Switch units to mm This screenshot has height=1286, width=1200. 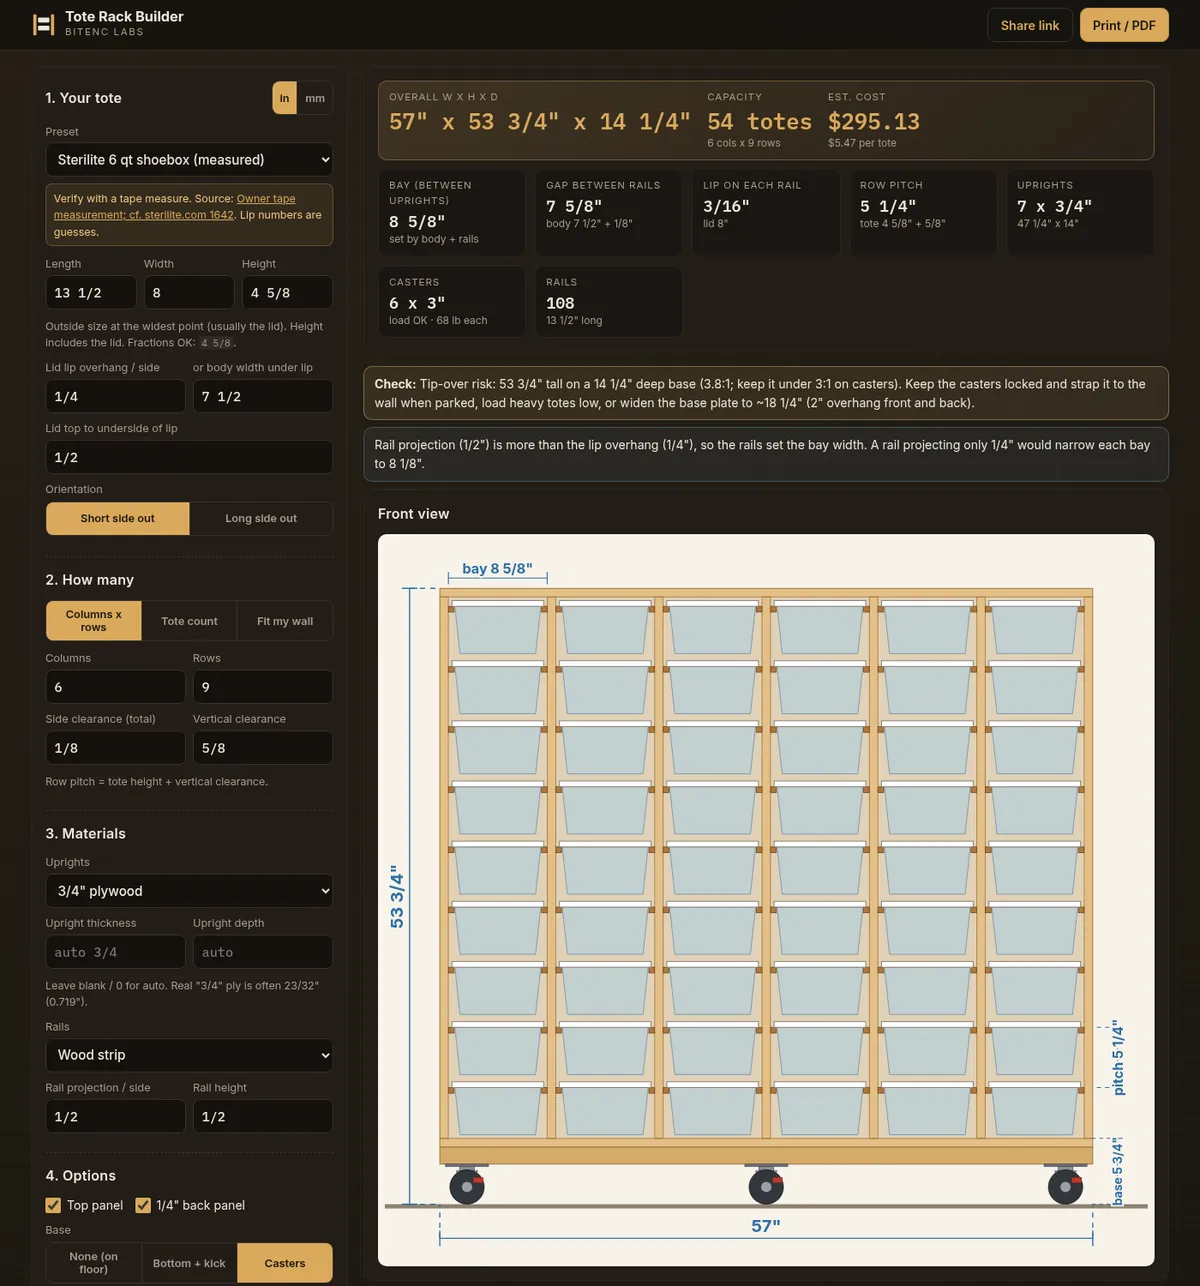tap(315, 98)
